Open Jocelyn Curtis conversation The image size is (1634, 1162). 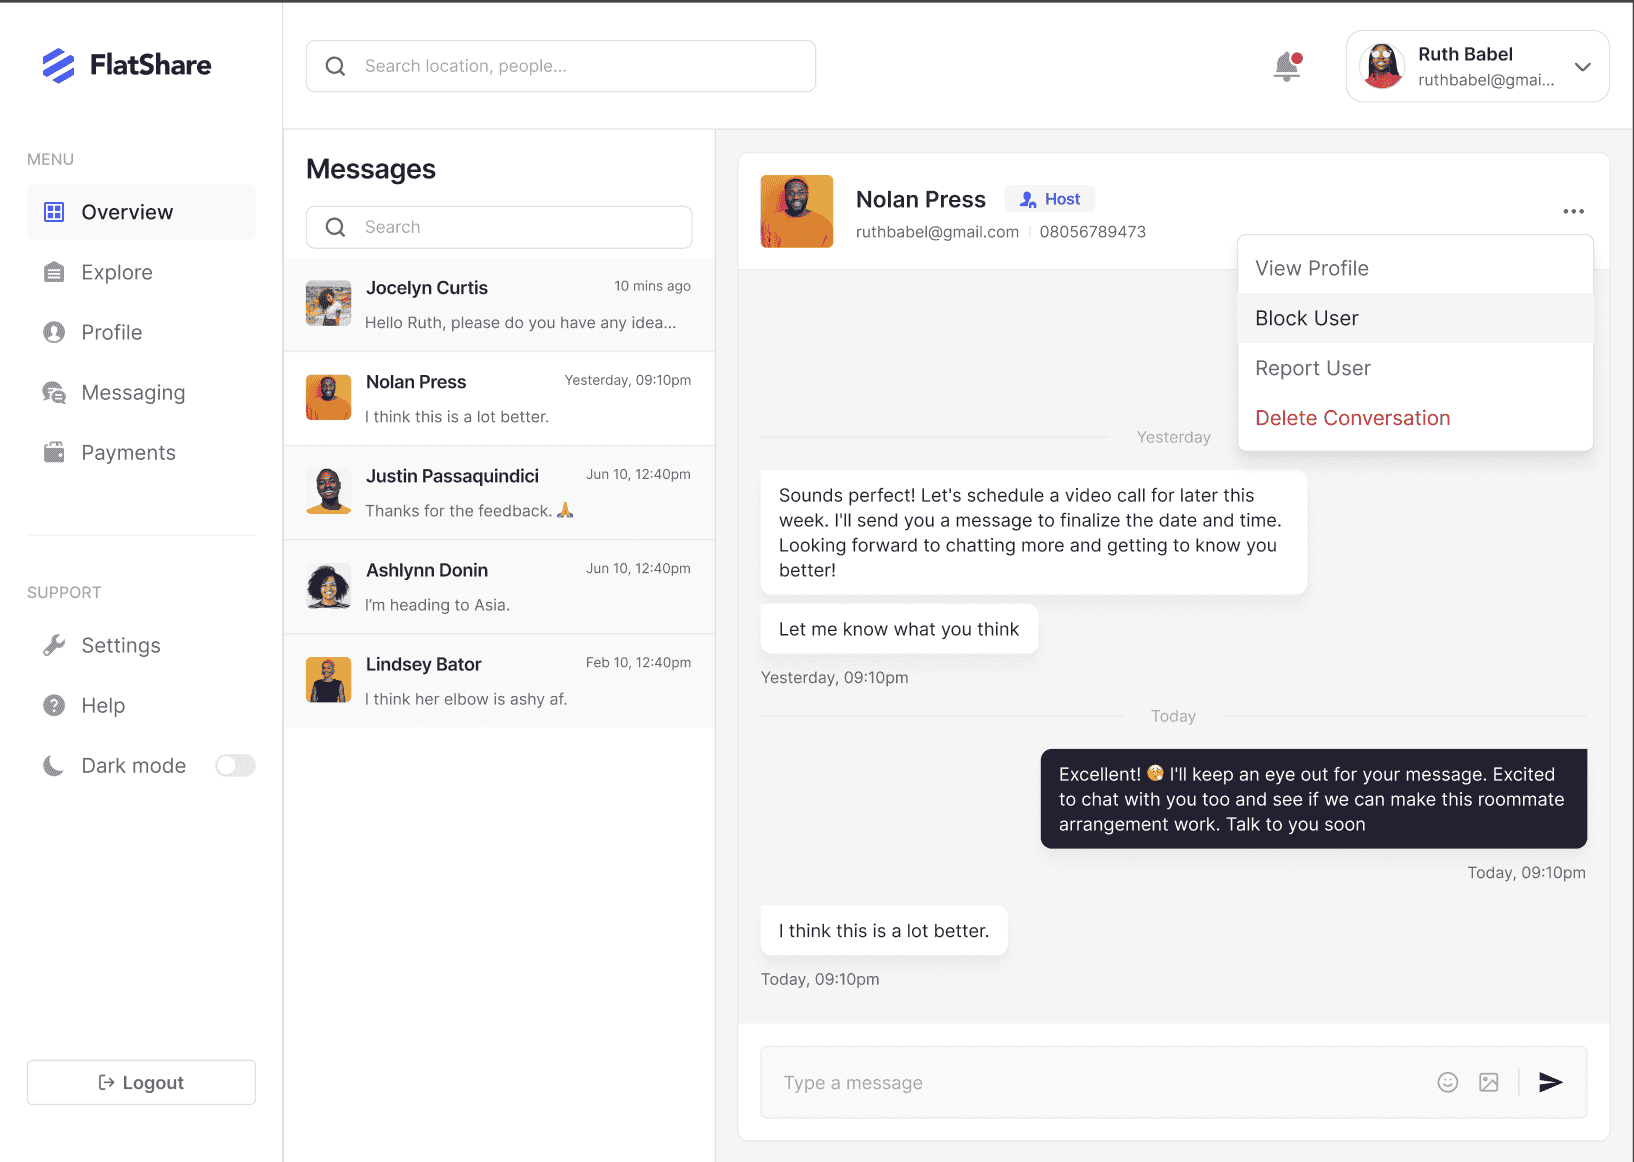(499, 304)
